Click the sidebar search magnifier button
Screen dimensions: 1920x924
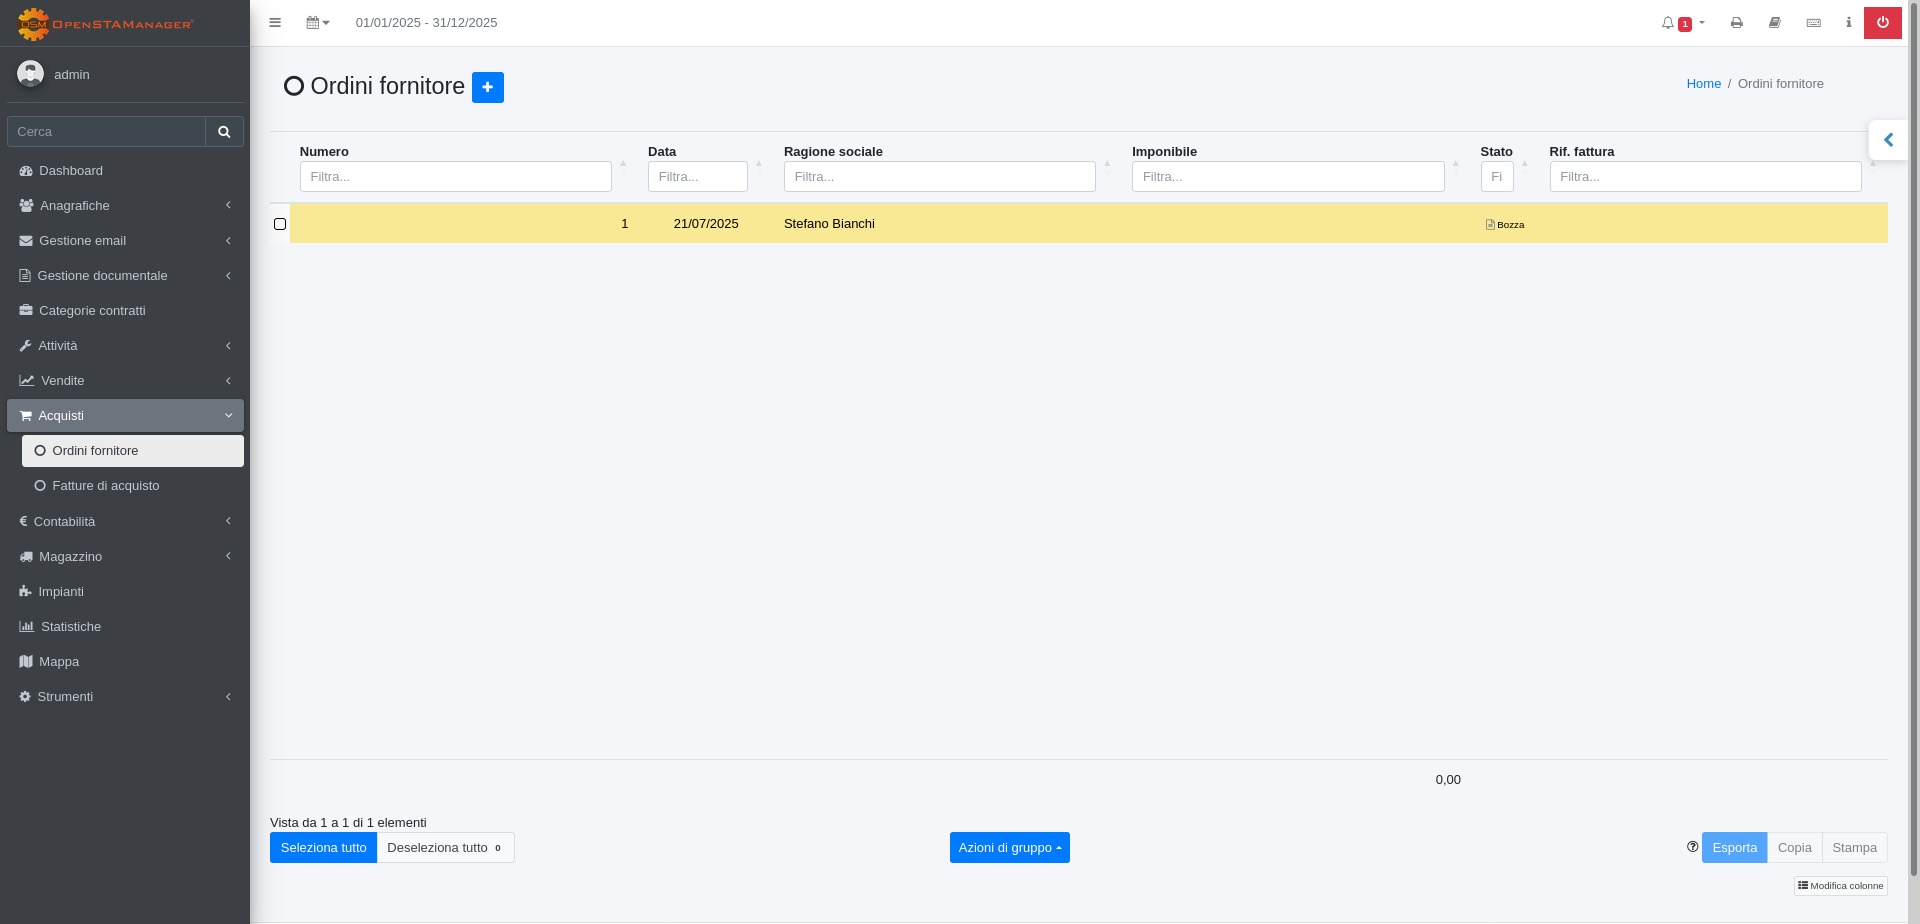[224, 132]
